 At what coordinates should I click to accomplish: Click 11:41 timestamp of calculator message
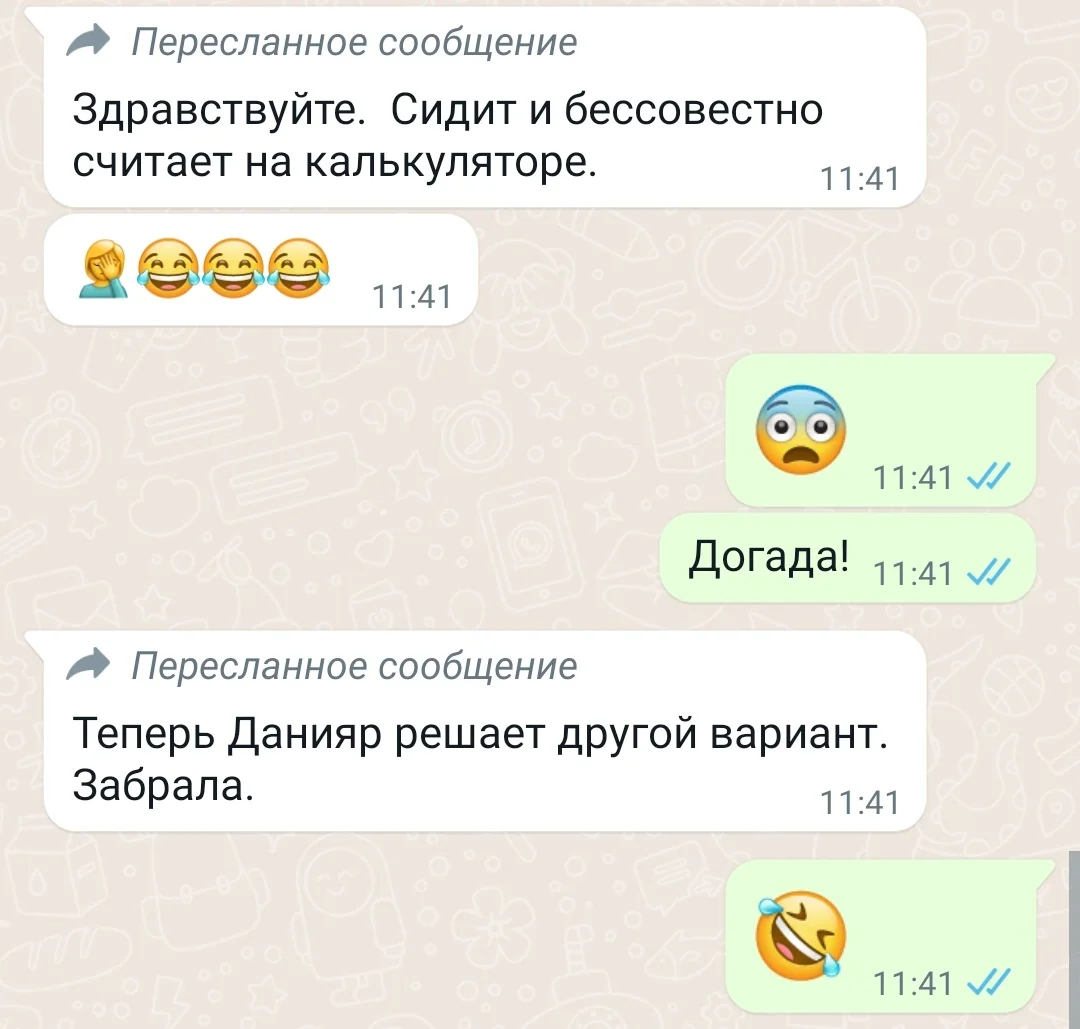coord(860,179)
